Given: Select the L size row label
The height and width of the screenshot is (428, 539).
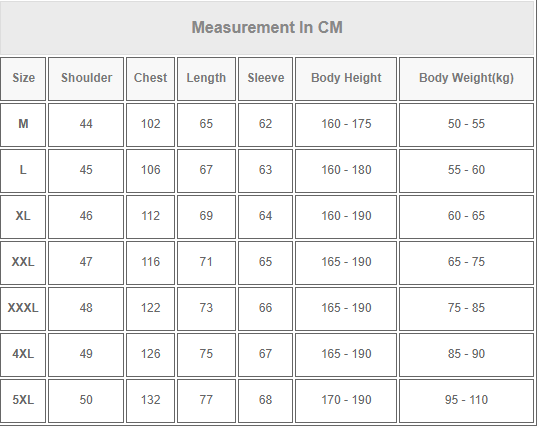Looking at the screenshot, I should pyautogui.click(x=23, y=171).
